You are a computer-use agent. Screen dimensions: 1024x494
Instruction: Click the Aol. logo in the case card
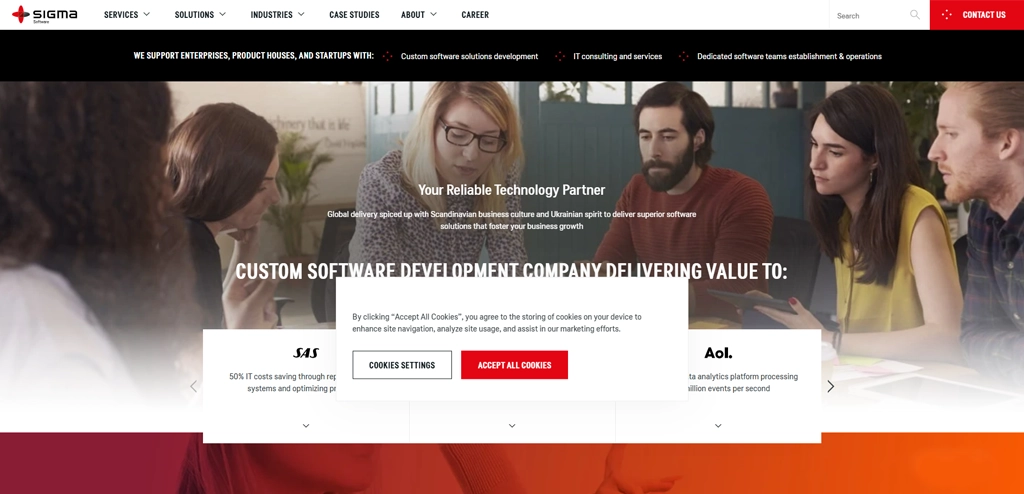tap(718, 353)
